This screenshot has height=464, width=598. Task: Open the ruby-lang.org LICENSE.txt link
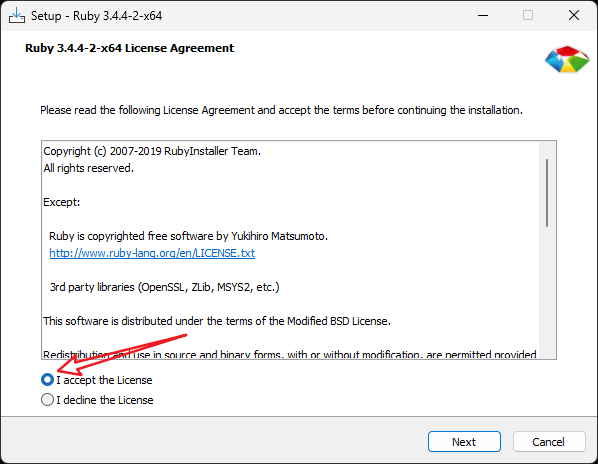point(152,253)
